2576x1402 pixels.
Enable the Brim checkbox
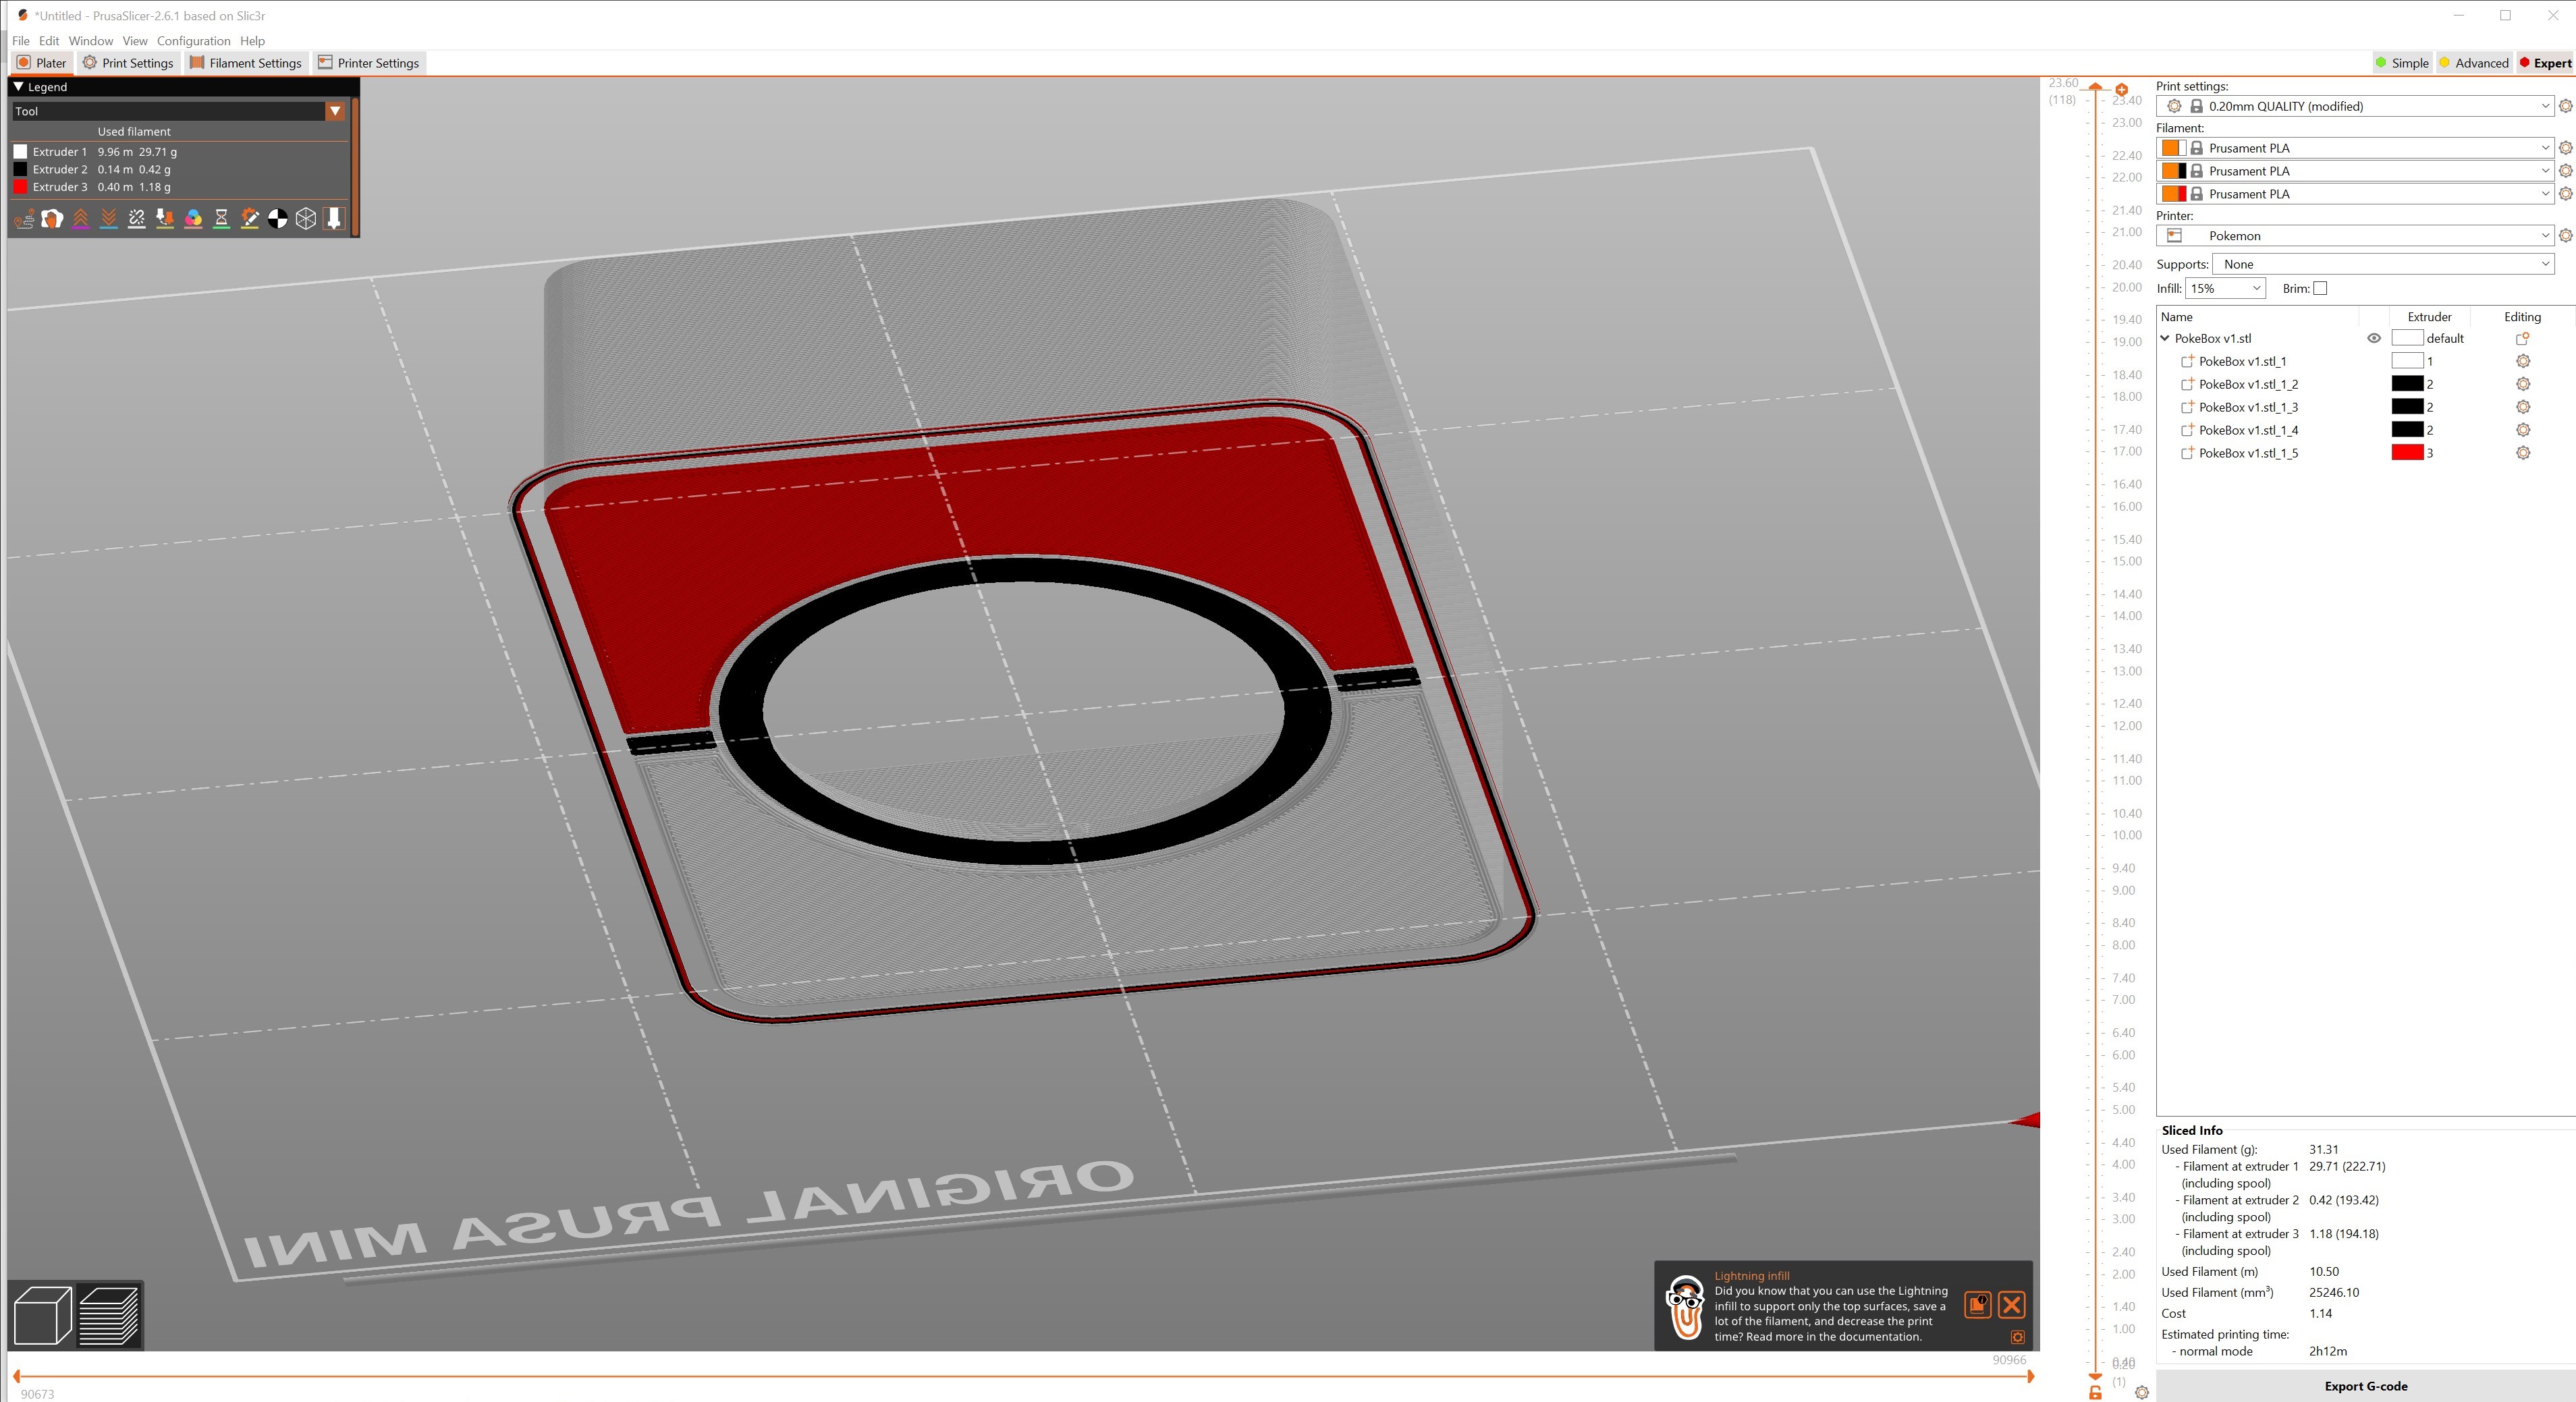[2320, 288]
